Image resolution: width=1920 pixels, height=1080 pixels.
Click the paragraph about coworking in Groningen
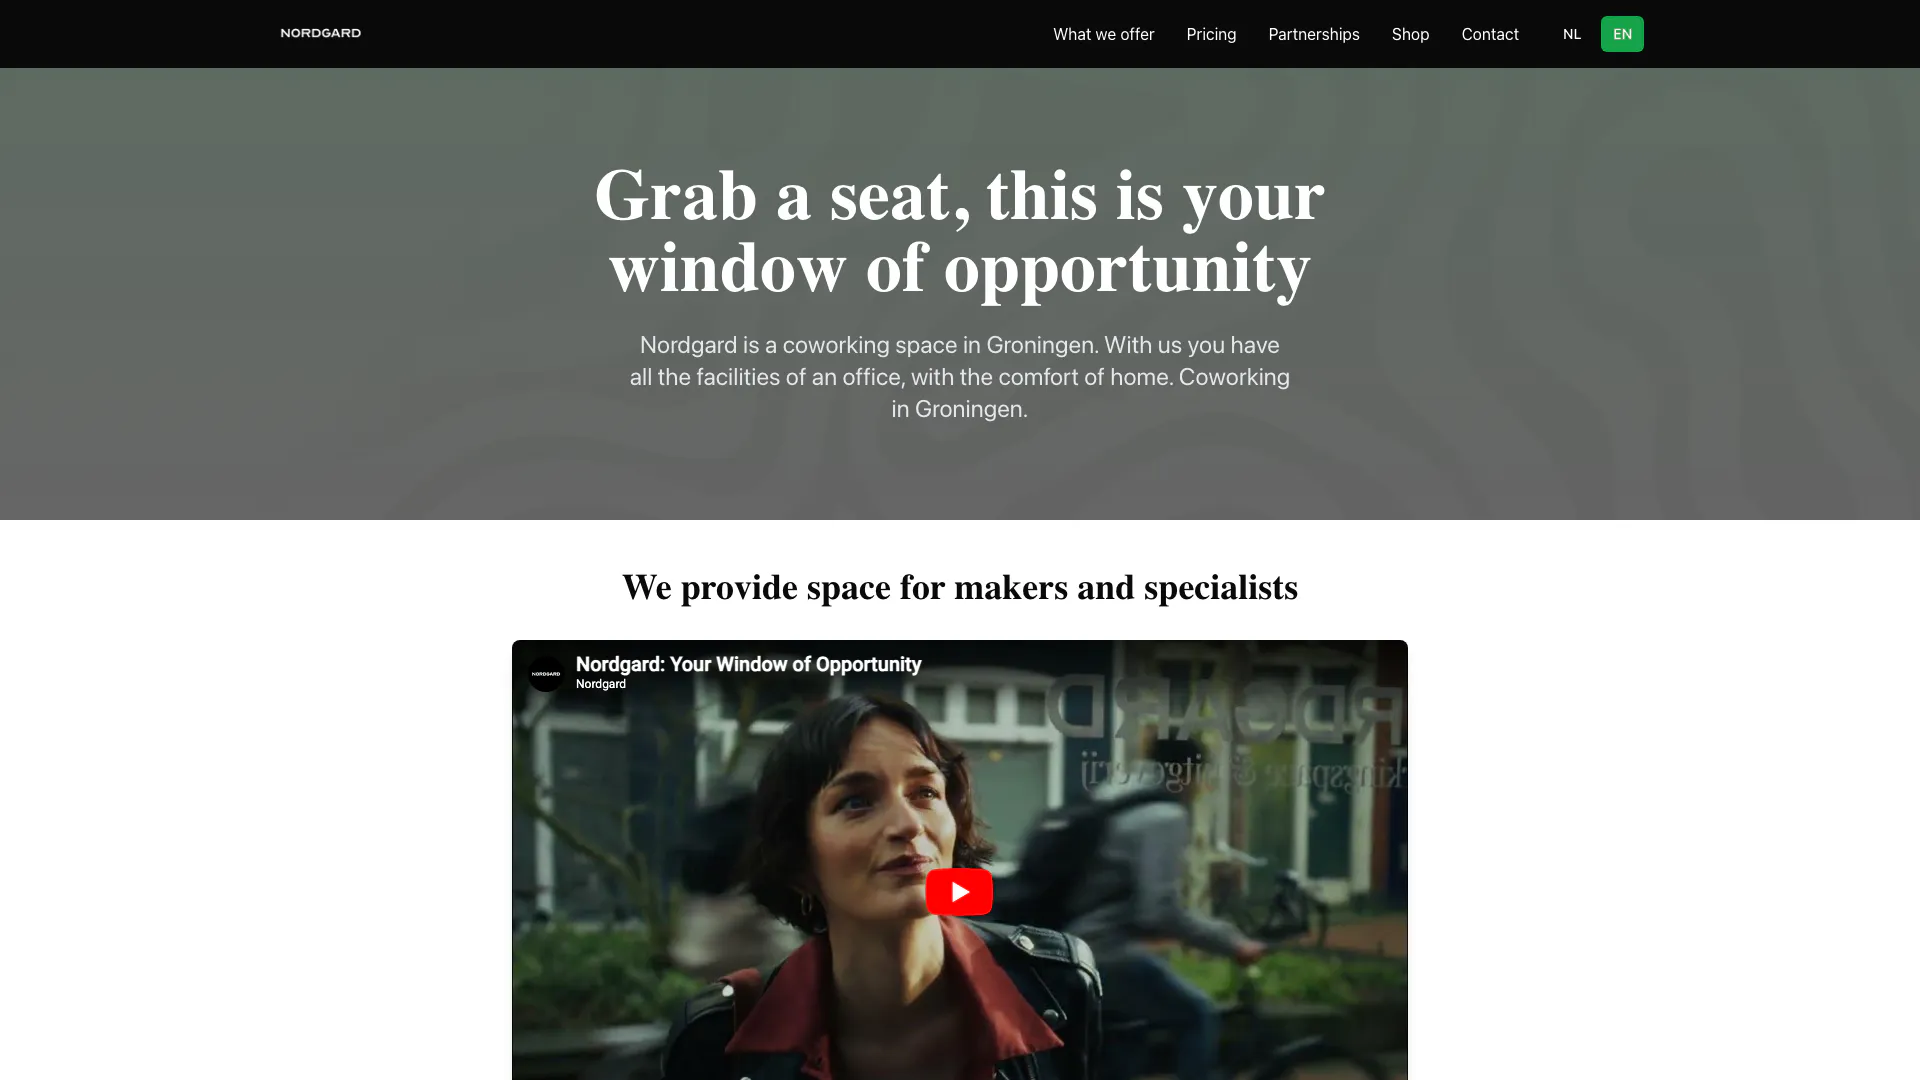959,377
